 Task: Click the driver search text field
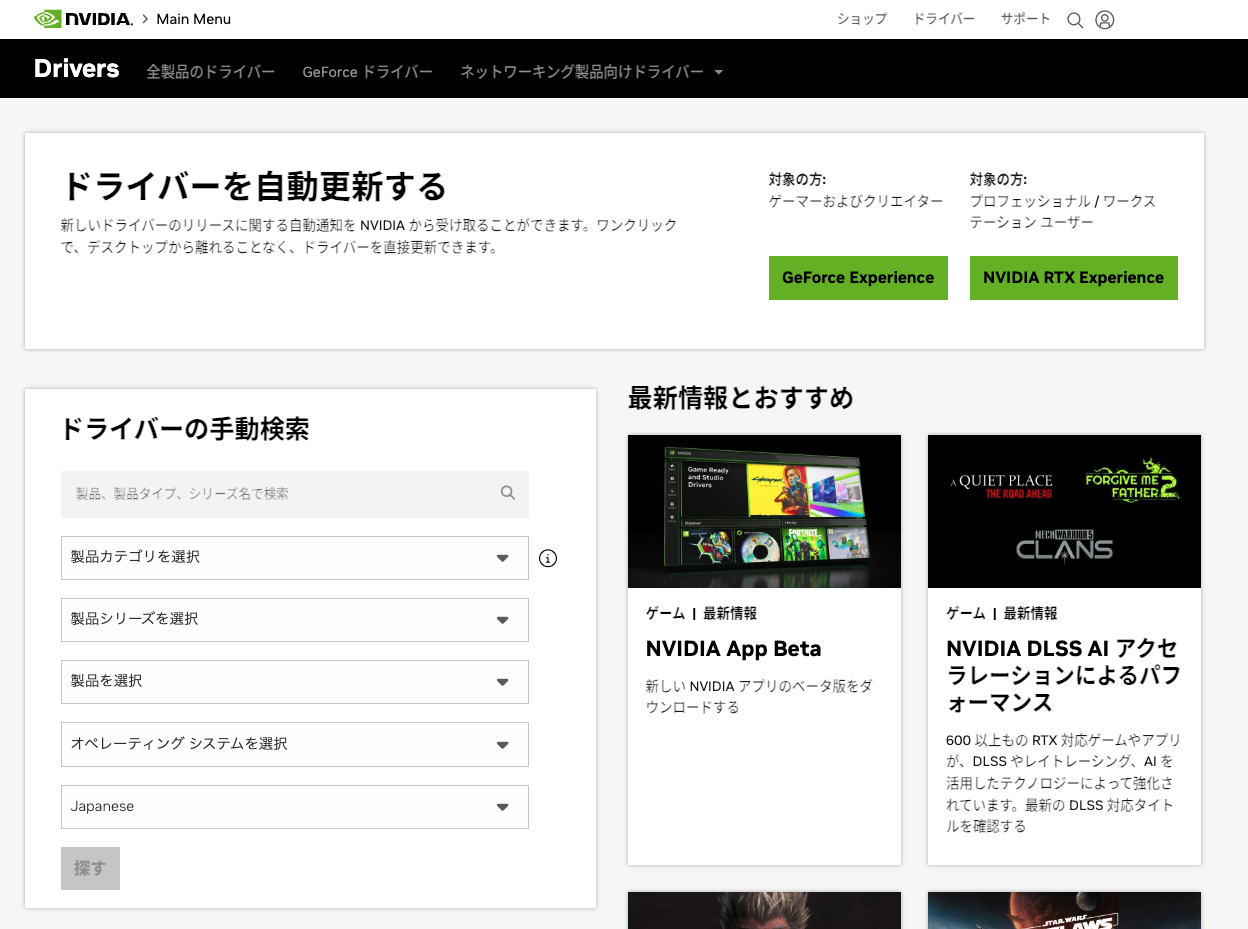pyautogui.click(x=295, y=494)
